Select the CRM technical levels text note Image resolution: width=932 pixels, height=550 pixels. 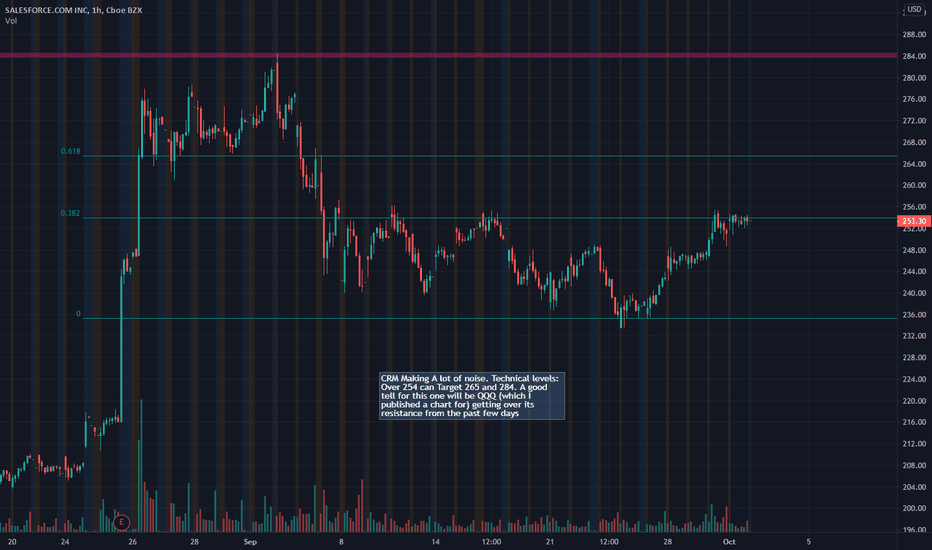pyautogui.click(x=472, y=396)
